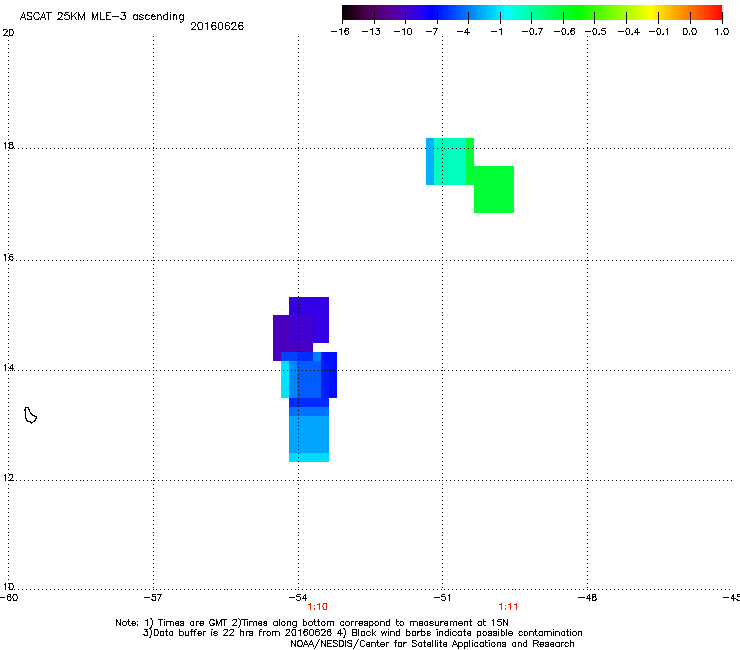Click the latitude axis label 14
This screenshot has width=740, height=650.
tap(8, 368)
